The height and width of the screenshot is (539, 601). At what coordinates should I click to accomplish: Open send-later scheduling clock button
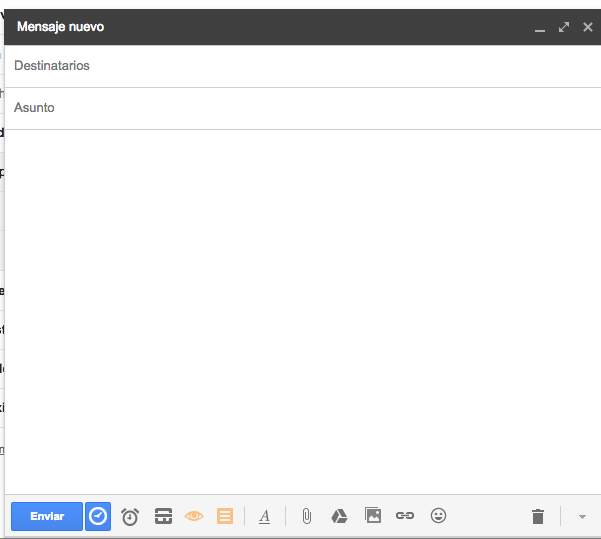[x=98, y=516]
